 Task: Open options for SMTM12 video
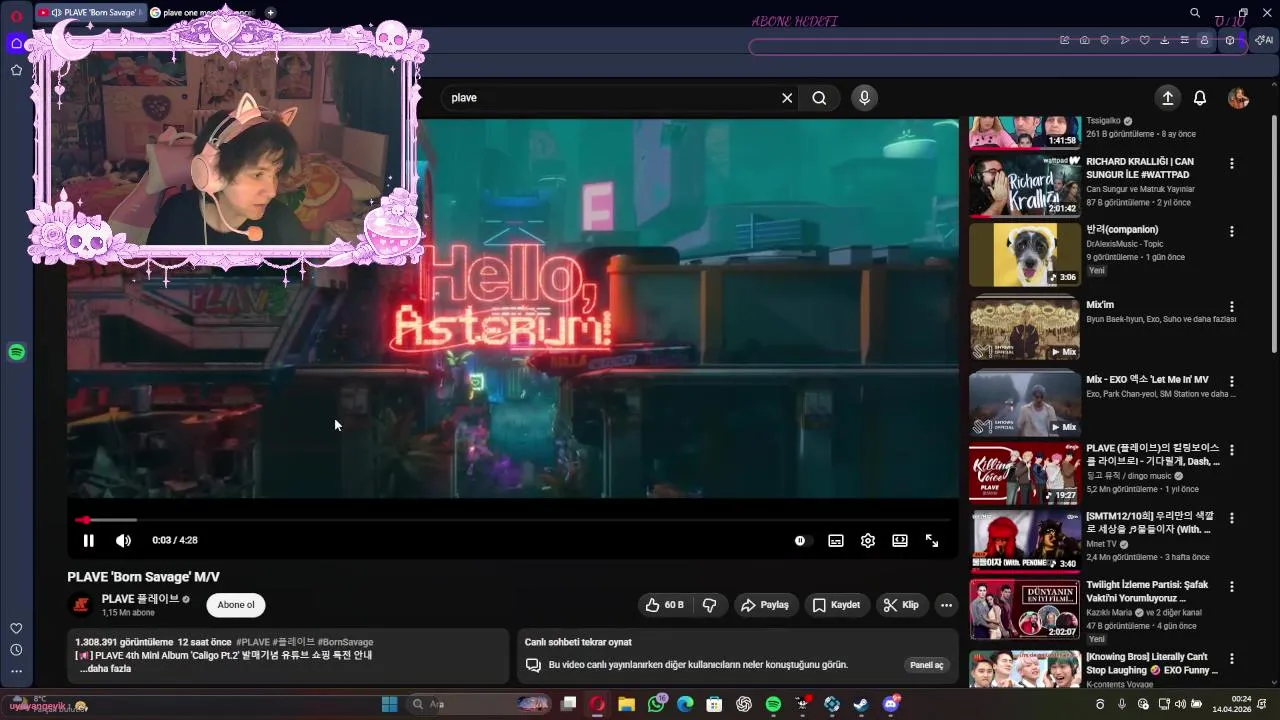coord(1232,518)
